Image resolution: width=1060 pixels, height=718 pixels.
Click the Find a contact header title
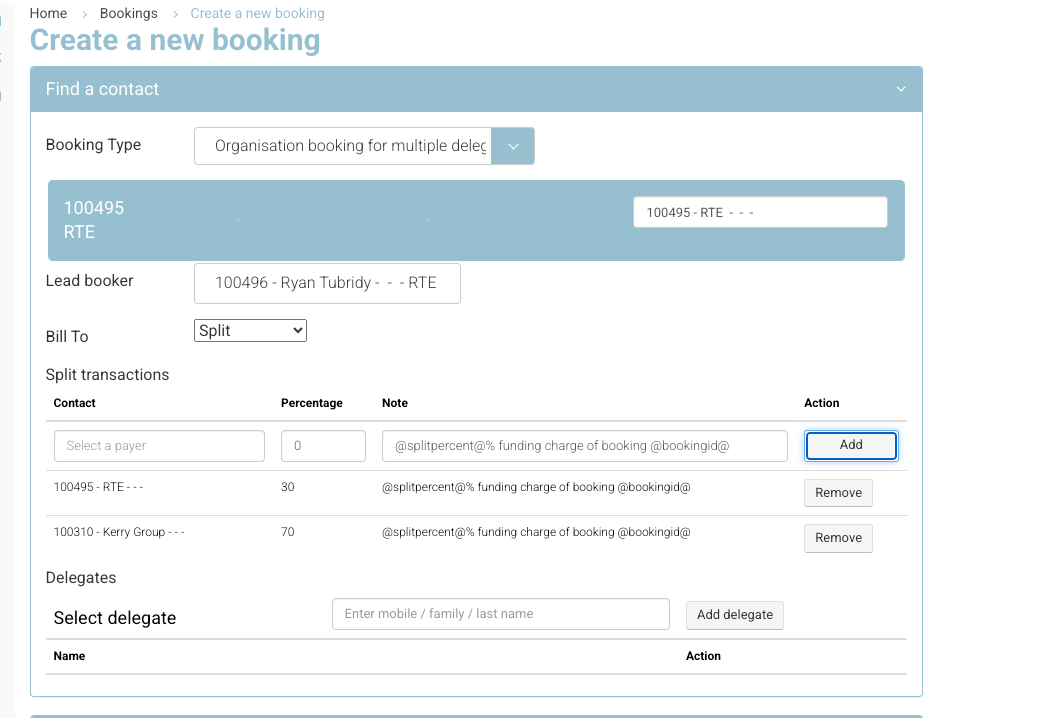pyautogui.click(x=102, y=89)
